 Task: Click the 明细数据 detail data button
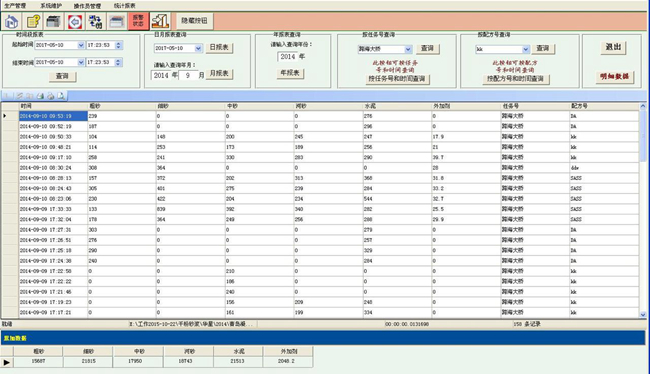pos(614,77)
